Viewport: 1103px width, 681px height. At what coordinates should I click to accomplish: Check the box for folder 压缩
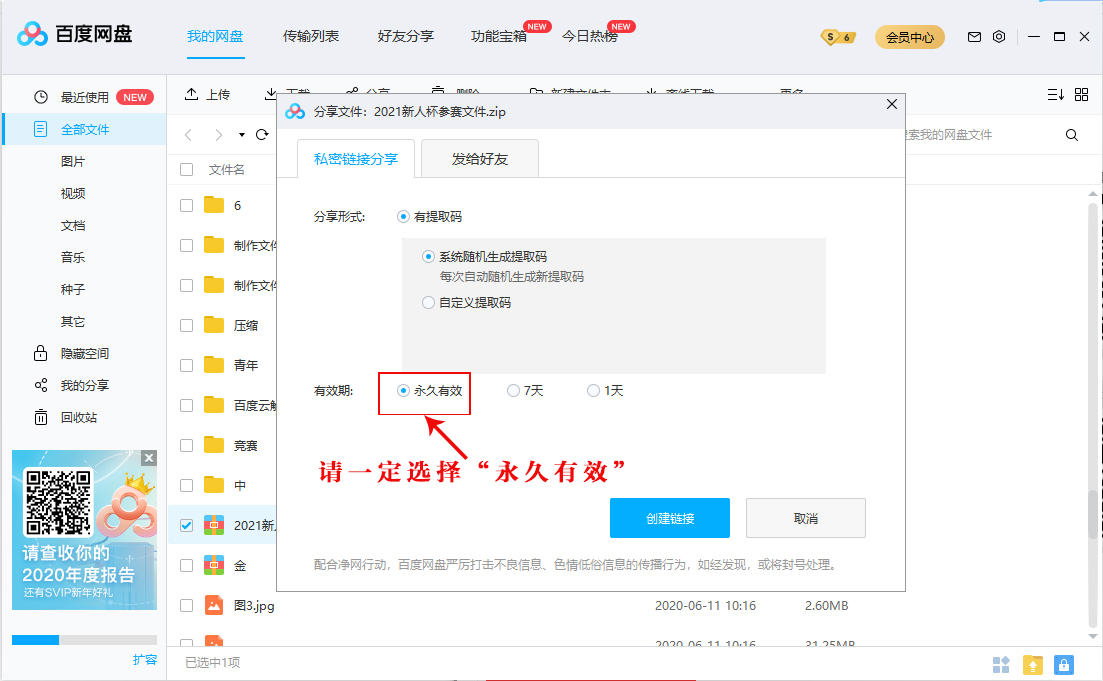tap(186, 325)
